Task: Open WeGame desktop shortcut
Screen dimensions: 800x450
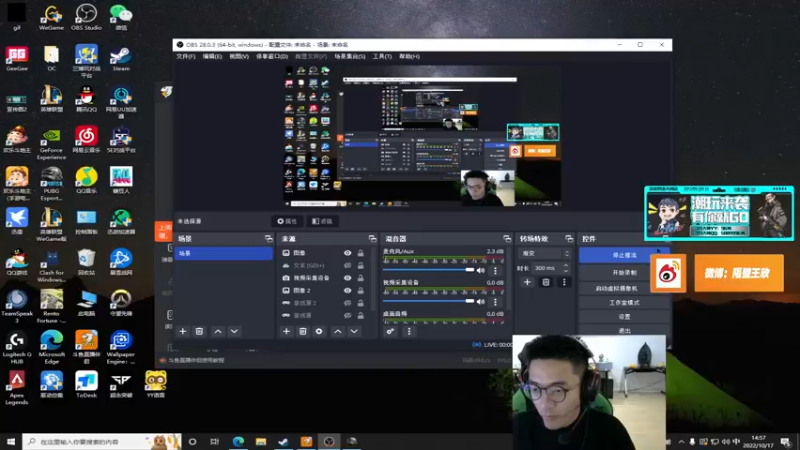Action: pyautogui.click(x=52, y=17)
